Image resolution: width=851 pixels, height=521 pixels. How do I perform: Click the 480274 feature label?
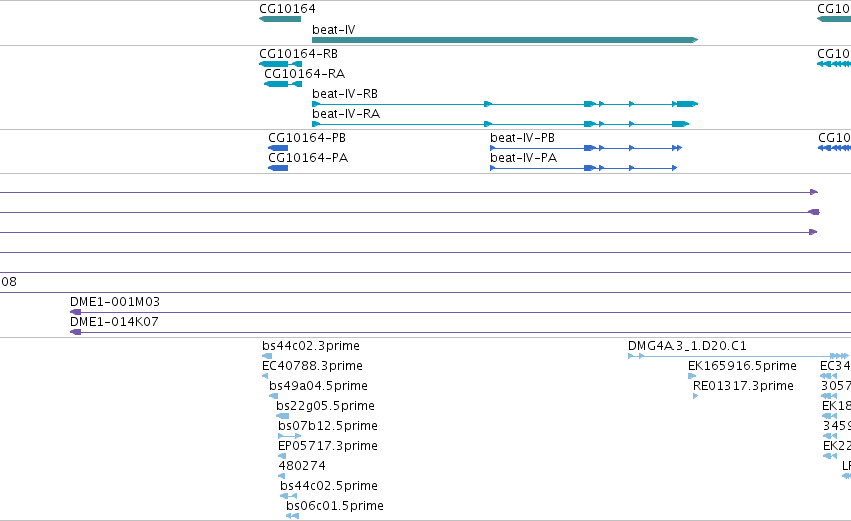point(302,466)
